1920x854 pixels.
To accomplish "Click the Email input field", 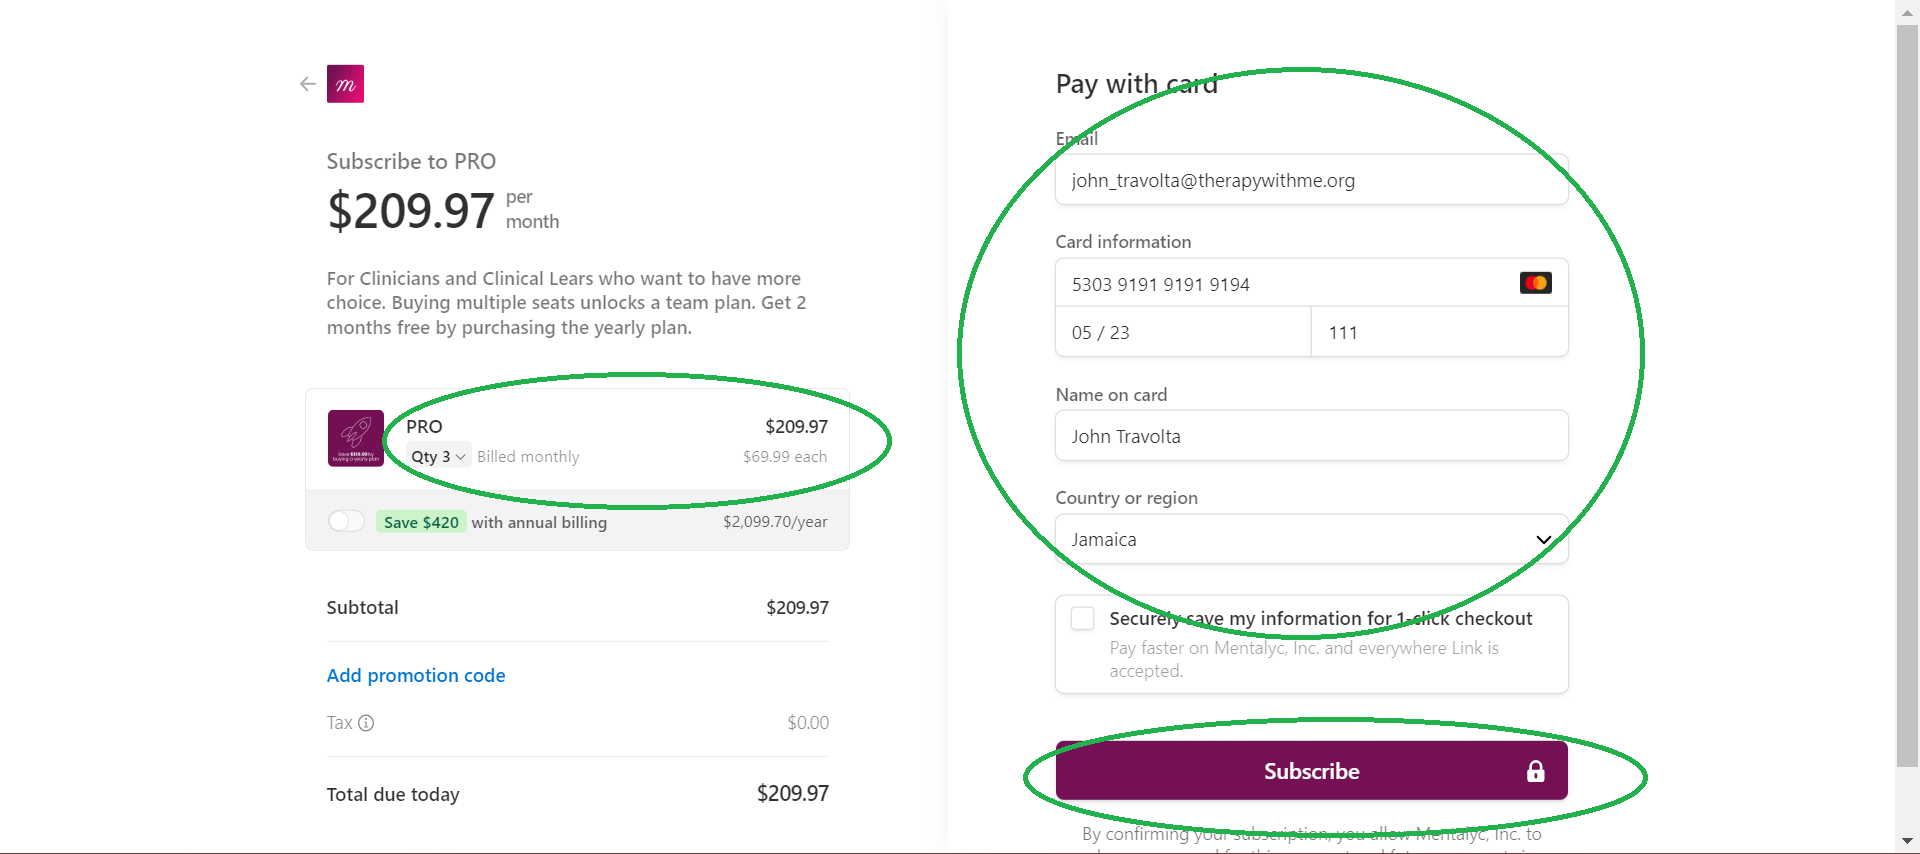I will click(1312, 180).
